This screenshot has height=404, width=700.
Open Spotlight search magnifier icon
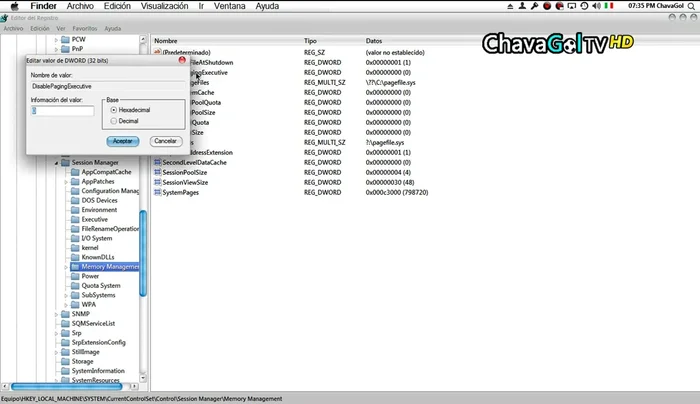point(692,6)
